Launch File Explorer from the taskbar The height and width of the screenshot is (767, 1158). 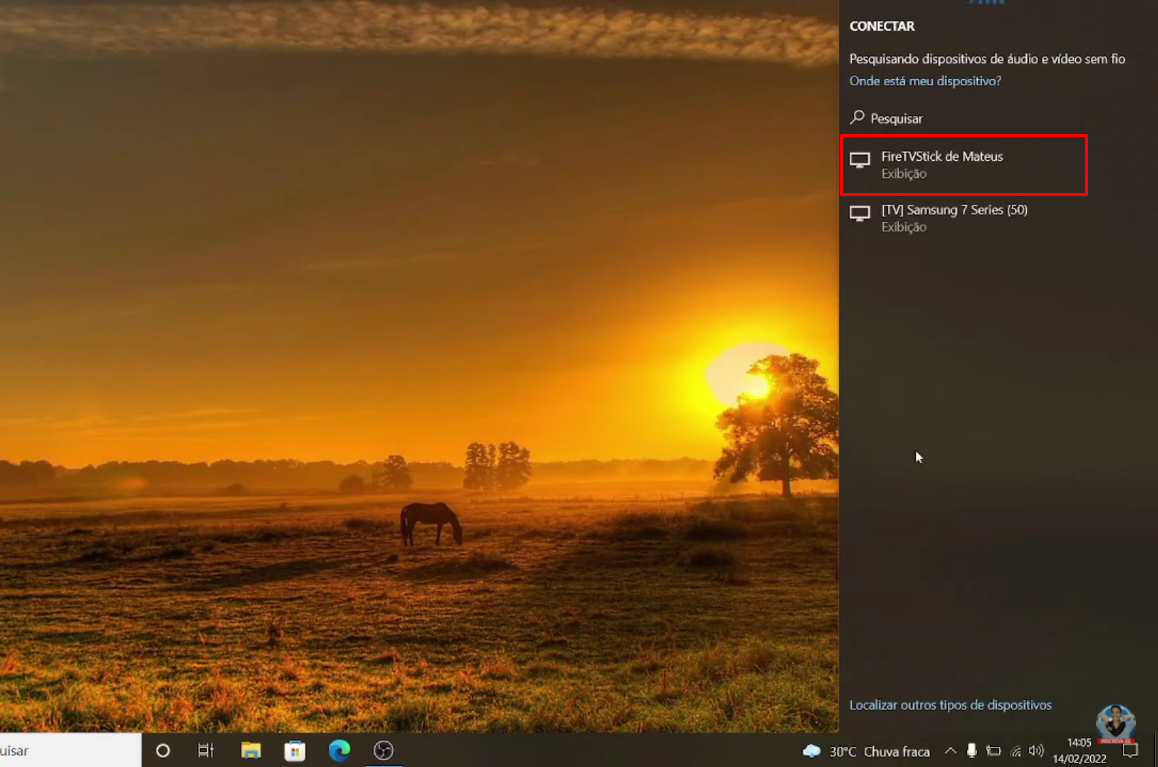(251, 751)
